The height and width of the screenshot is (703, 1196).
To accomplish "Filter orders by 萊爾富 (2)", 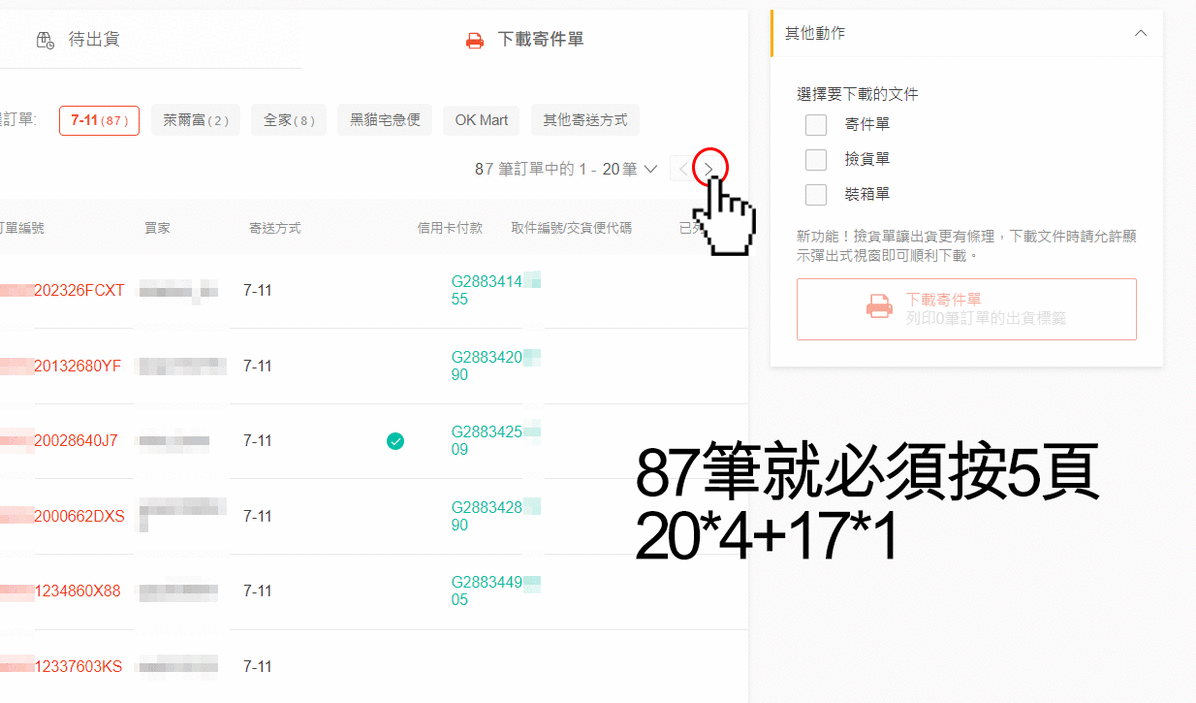I will coord(195,120).
